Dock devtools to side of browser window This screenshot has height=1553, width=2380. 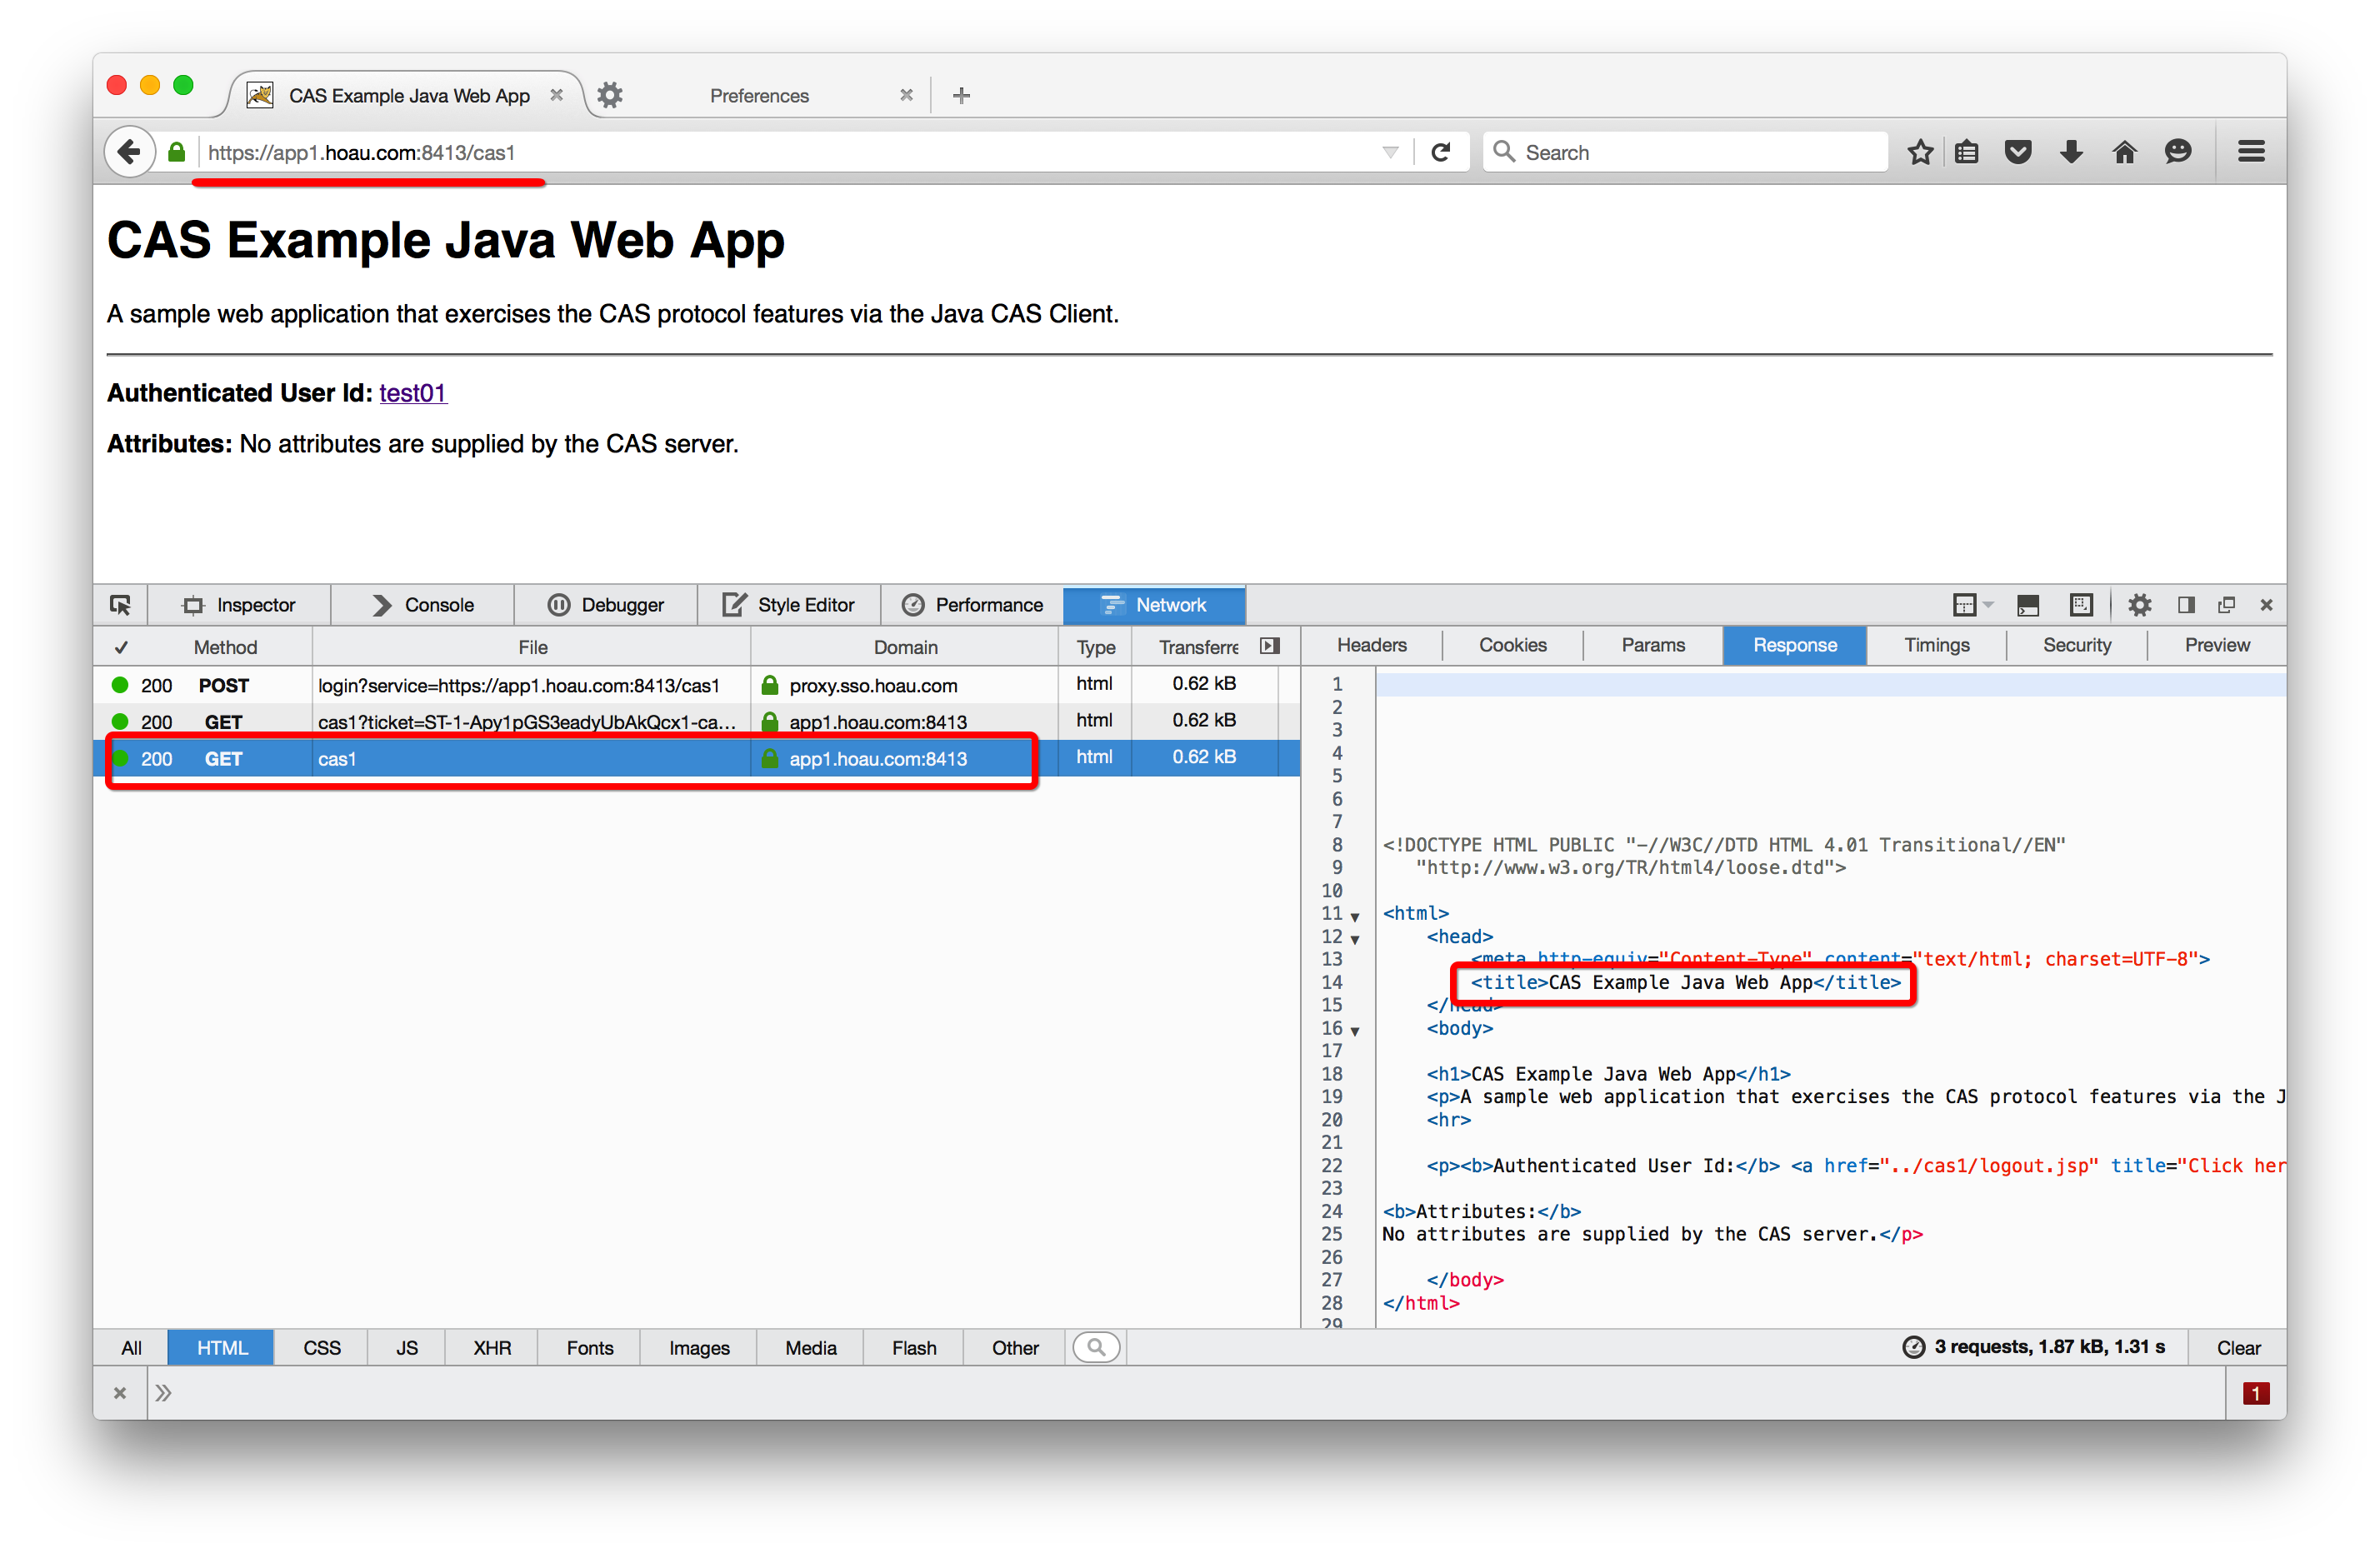2186,605
